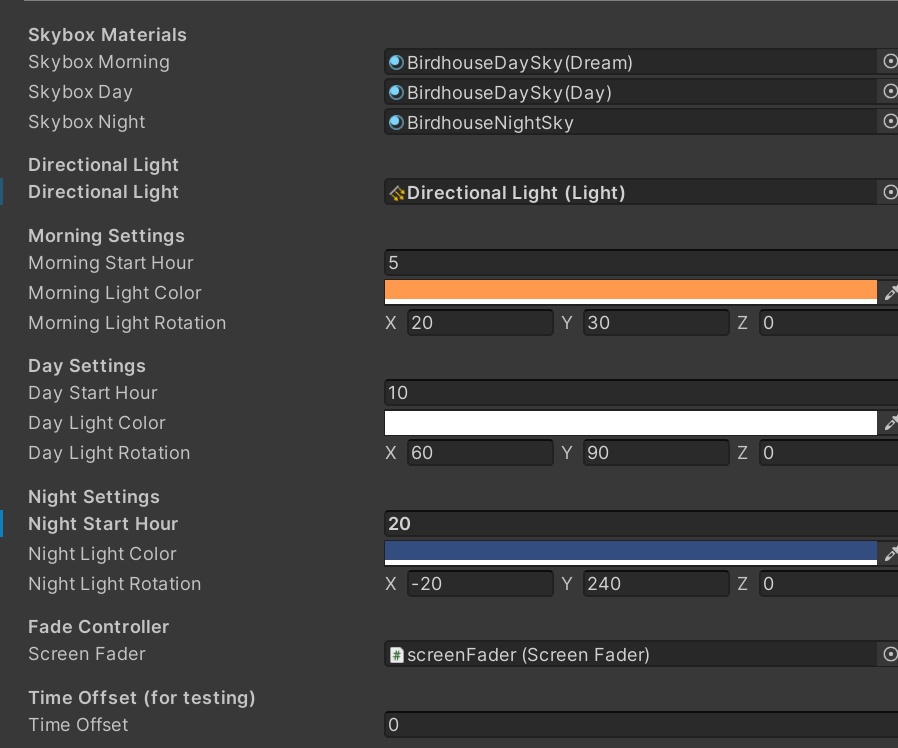Pick Night Light Color with eyedropper
This screenshot has width=898, height=748.
890,554
